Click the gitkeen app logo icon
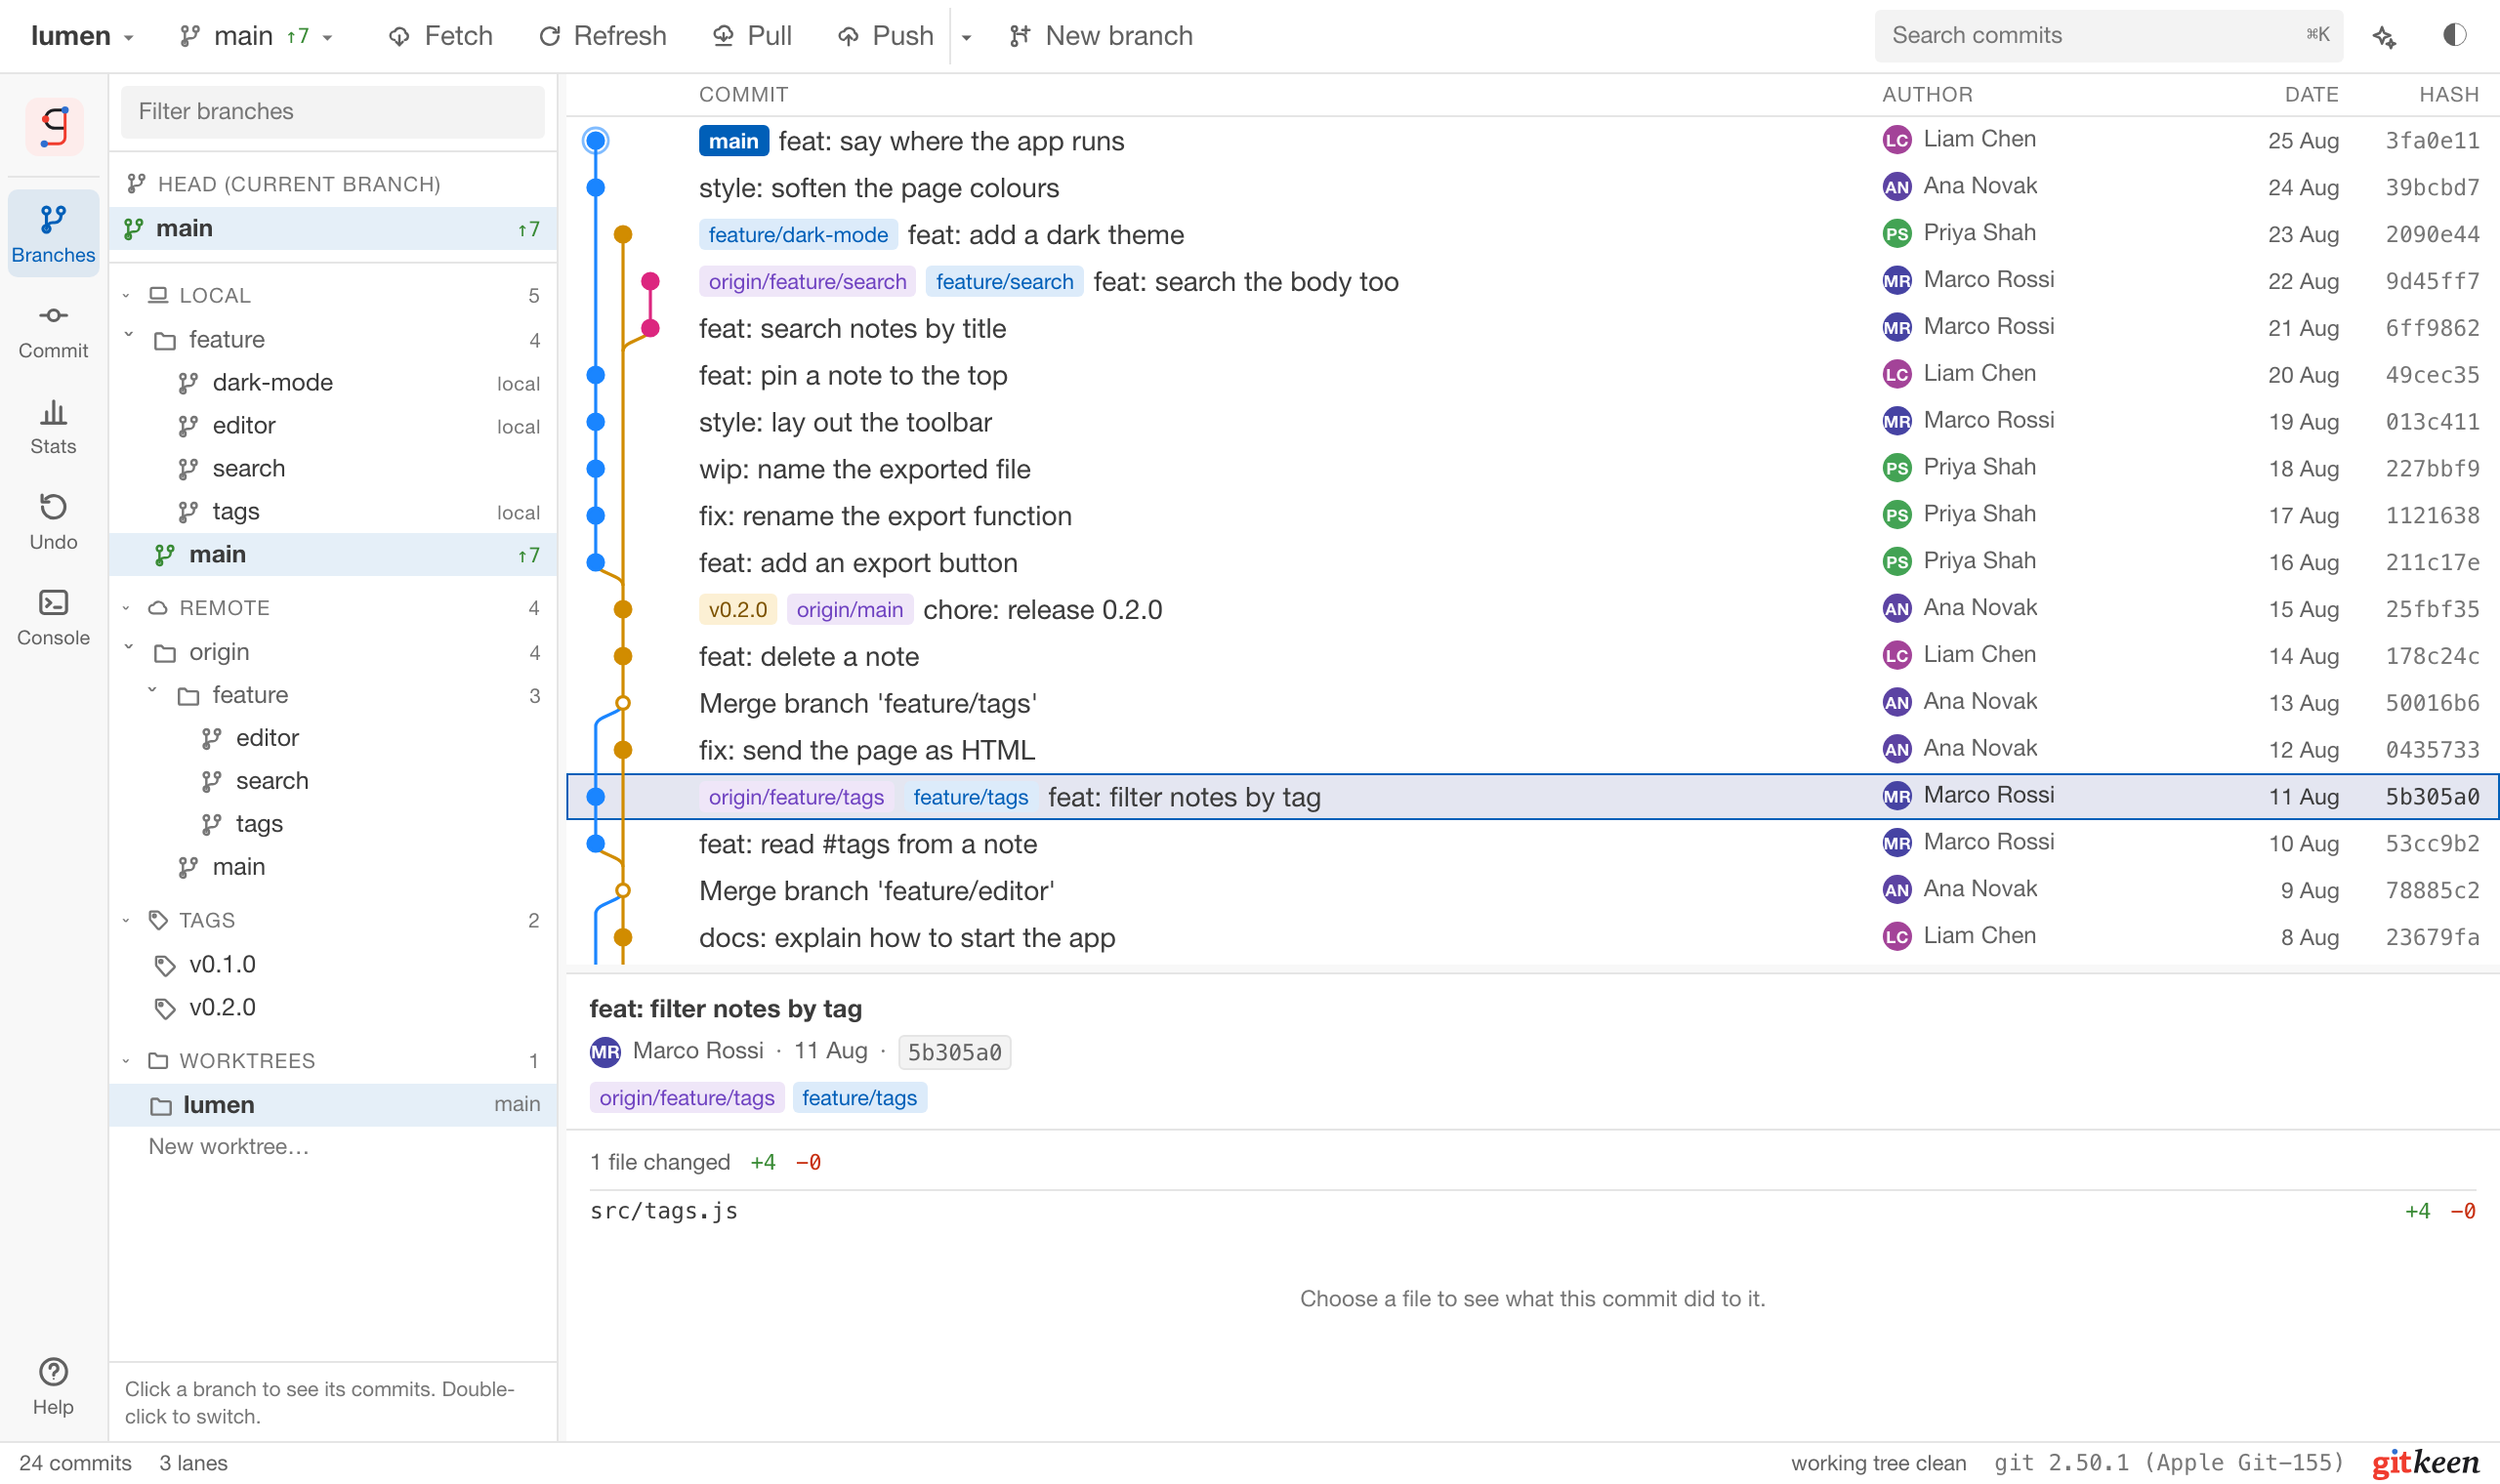The image size is (2500, 1484). tap(54, 127)
